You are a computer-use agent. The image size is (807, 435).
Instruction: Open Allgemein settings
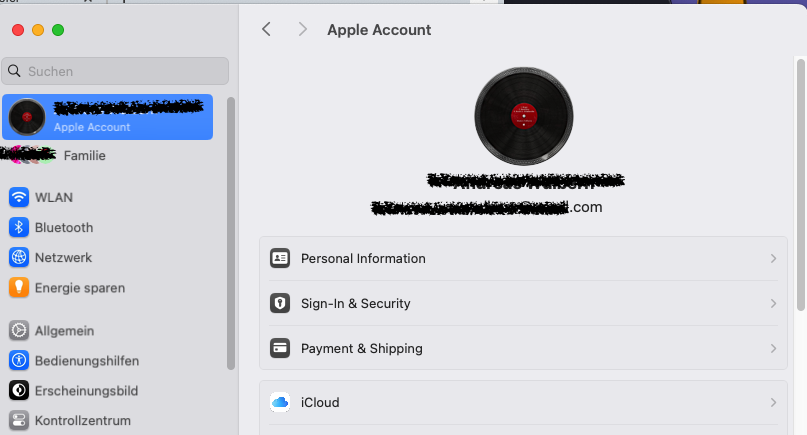(108, 330)
